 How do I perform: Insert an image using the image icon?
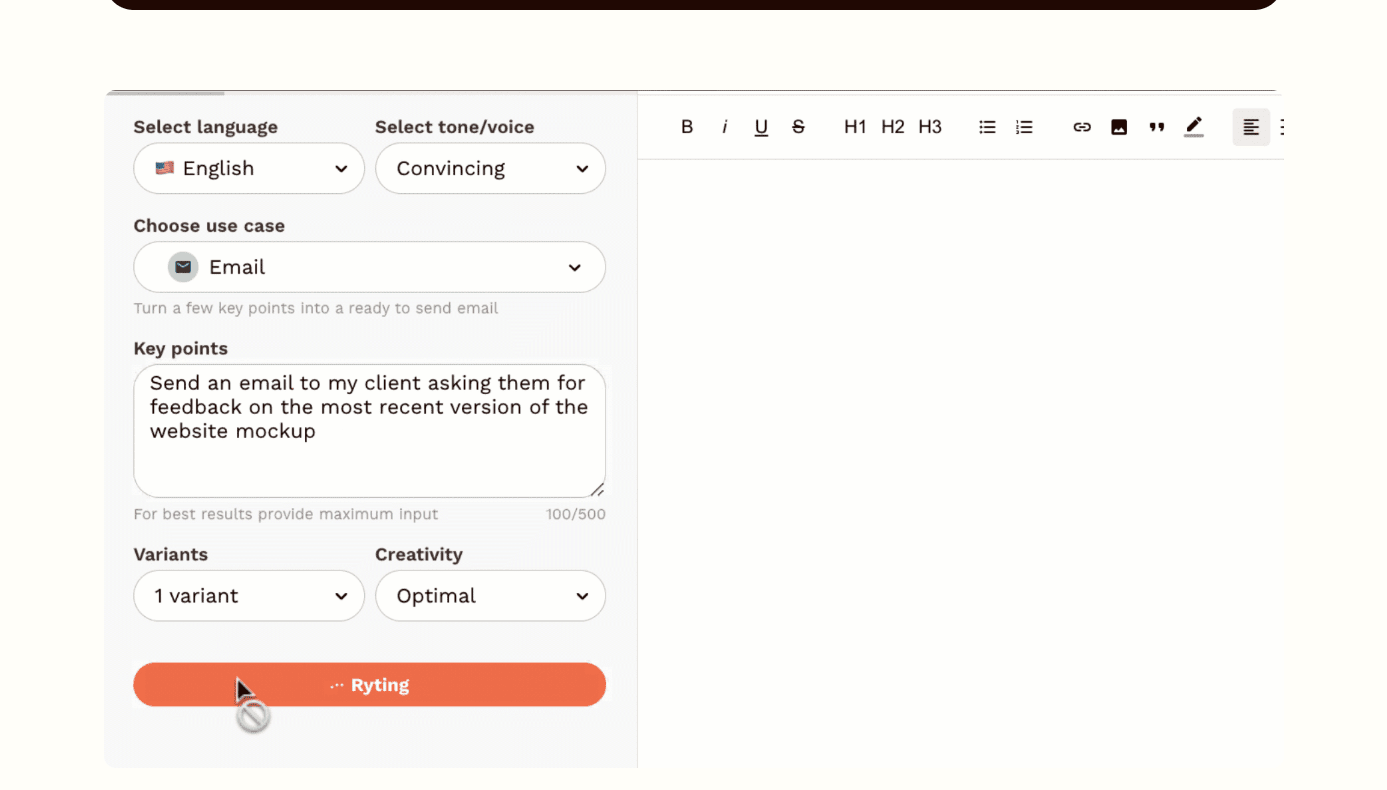1119,127
